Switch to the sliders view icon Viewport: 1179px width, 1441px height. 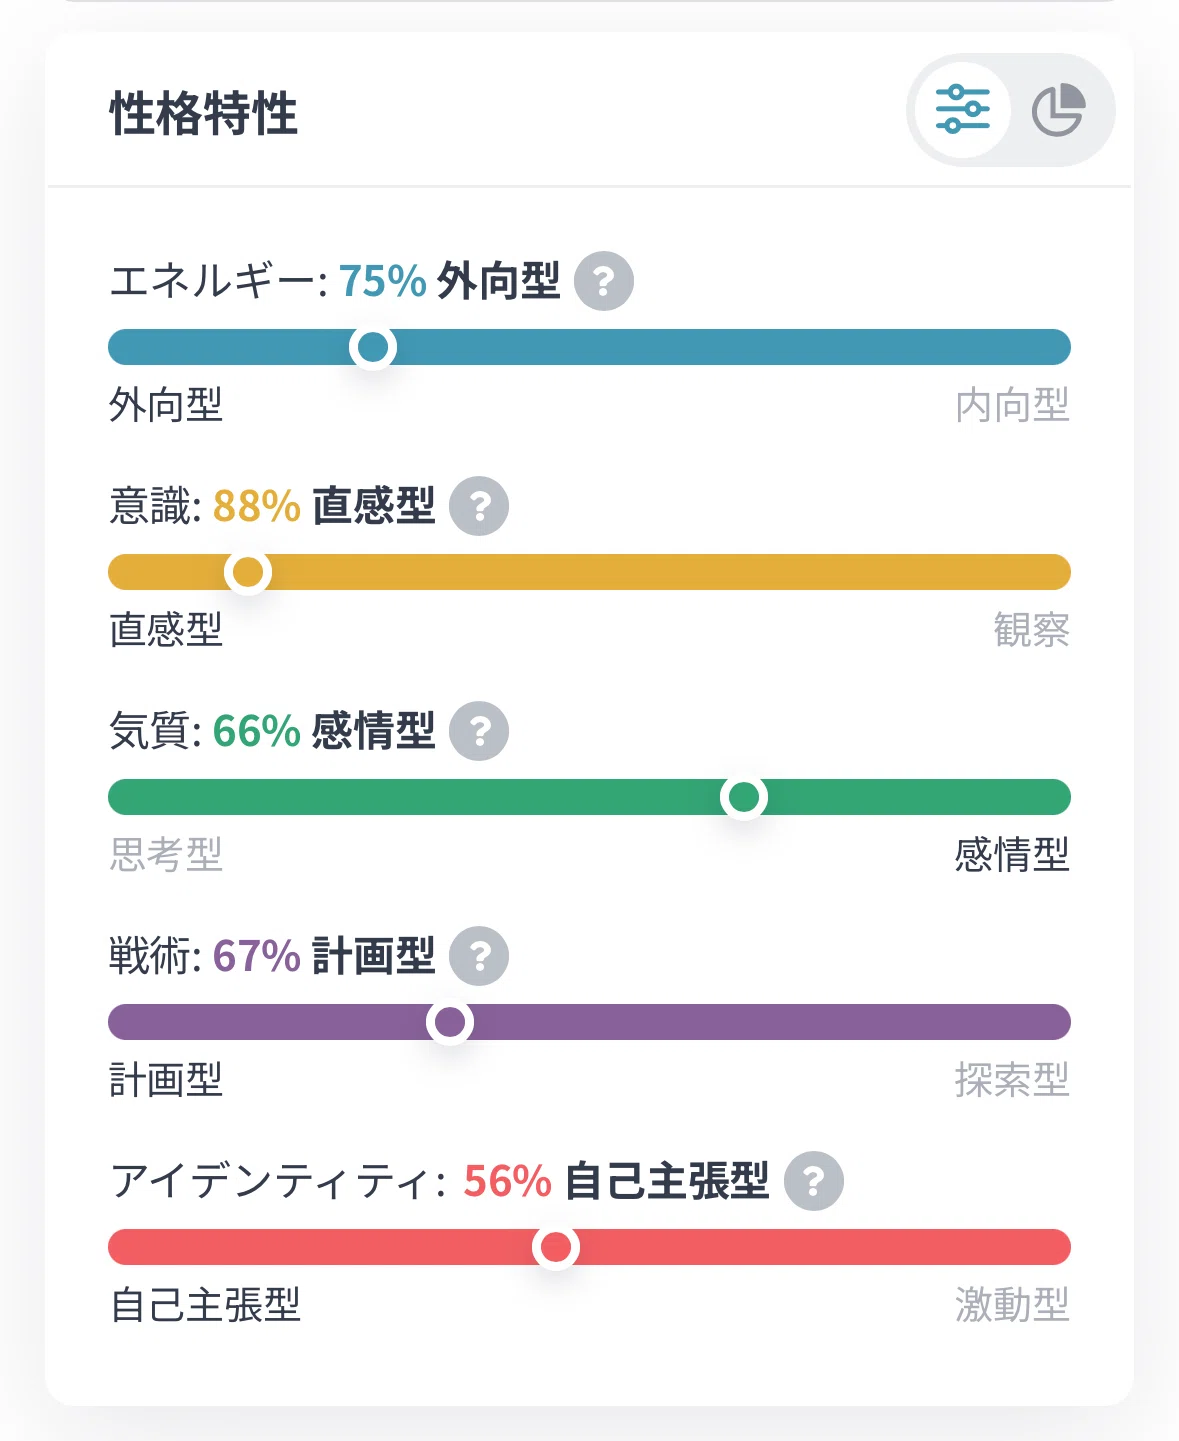point(962,110)
